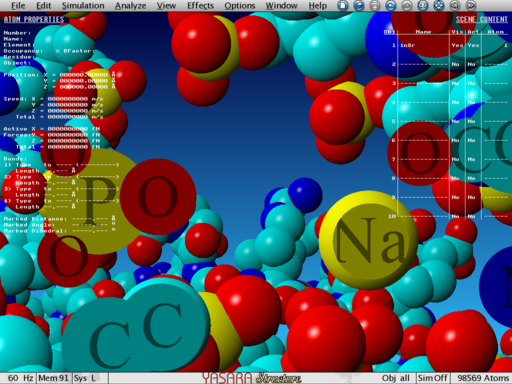Click the 'Element:' label
The image size is (512, 384).
19,45
